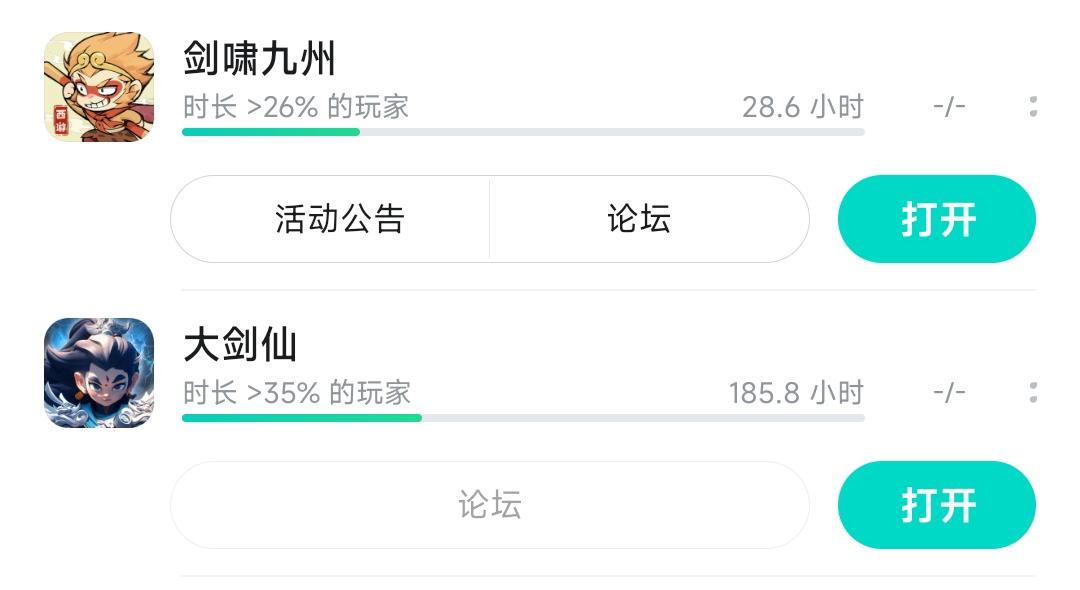Click the 剑啸九州 playtime progress bar
The height and width of the screenshot is (590, 1080).
tap(522, 132)
